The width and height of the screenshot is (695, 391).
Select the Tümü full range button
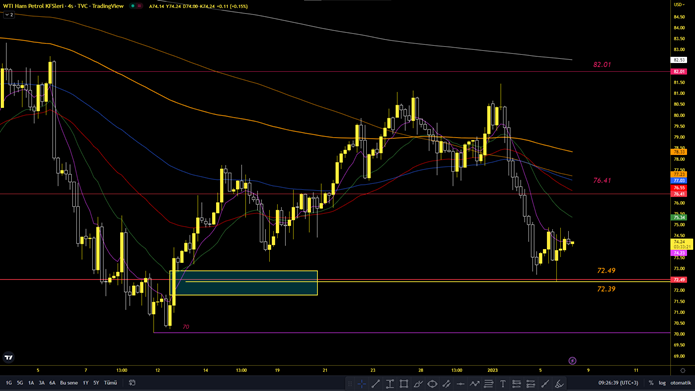click(110, 383)
